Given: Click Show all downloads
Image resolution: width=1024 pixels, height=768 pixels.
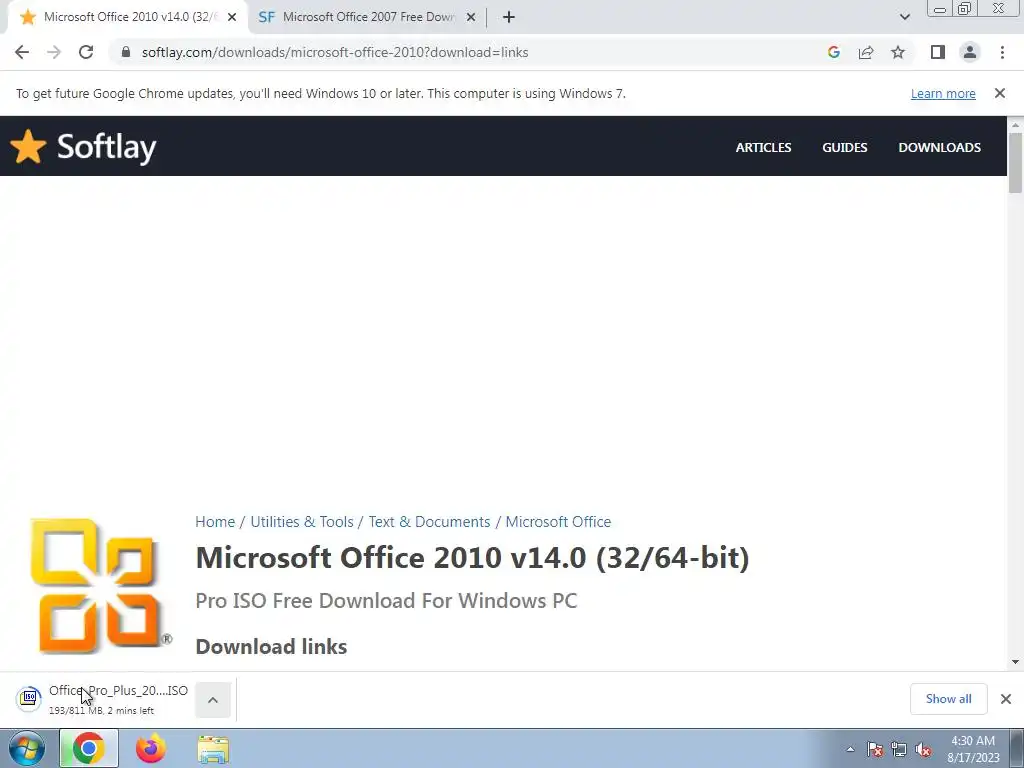Looking at the screenshot, I should point(948,699).
